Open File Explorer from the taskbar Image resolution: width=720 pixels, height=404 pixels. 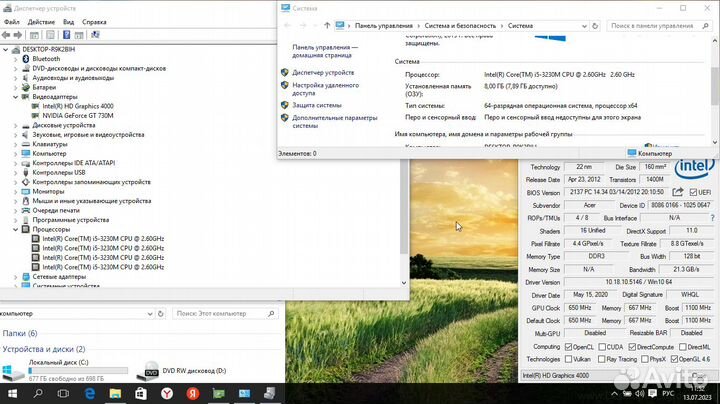115,393
